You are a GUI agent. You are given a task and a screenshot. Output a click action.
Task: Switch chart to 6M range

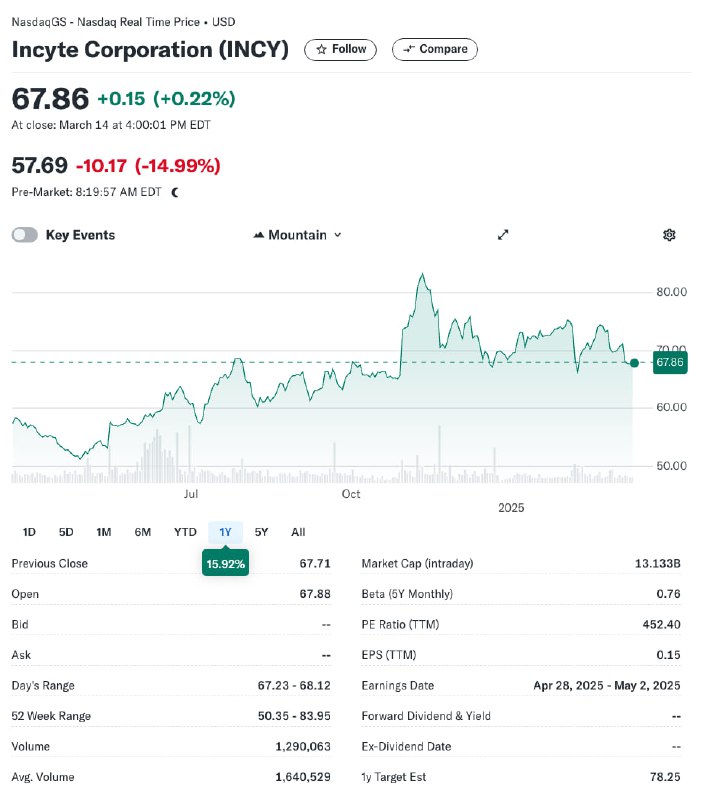pyautogui.click(x=142, y=532)
